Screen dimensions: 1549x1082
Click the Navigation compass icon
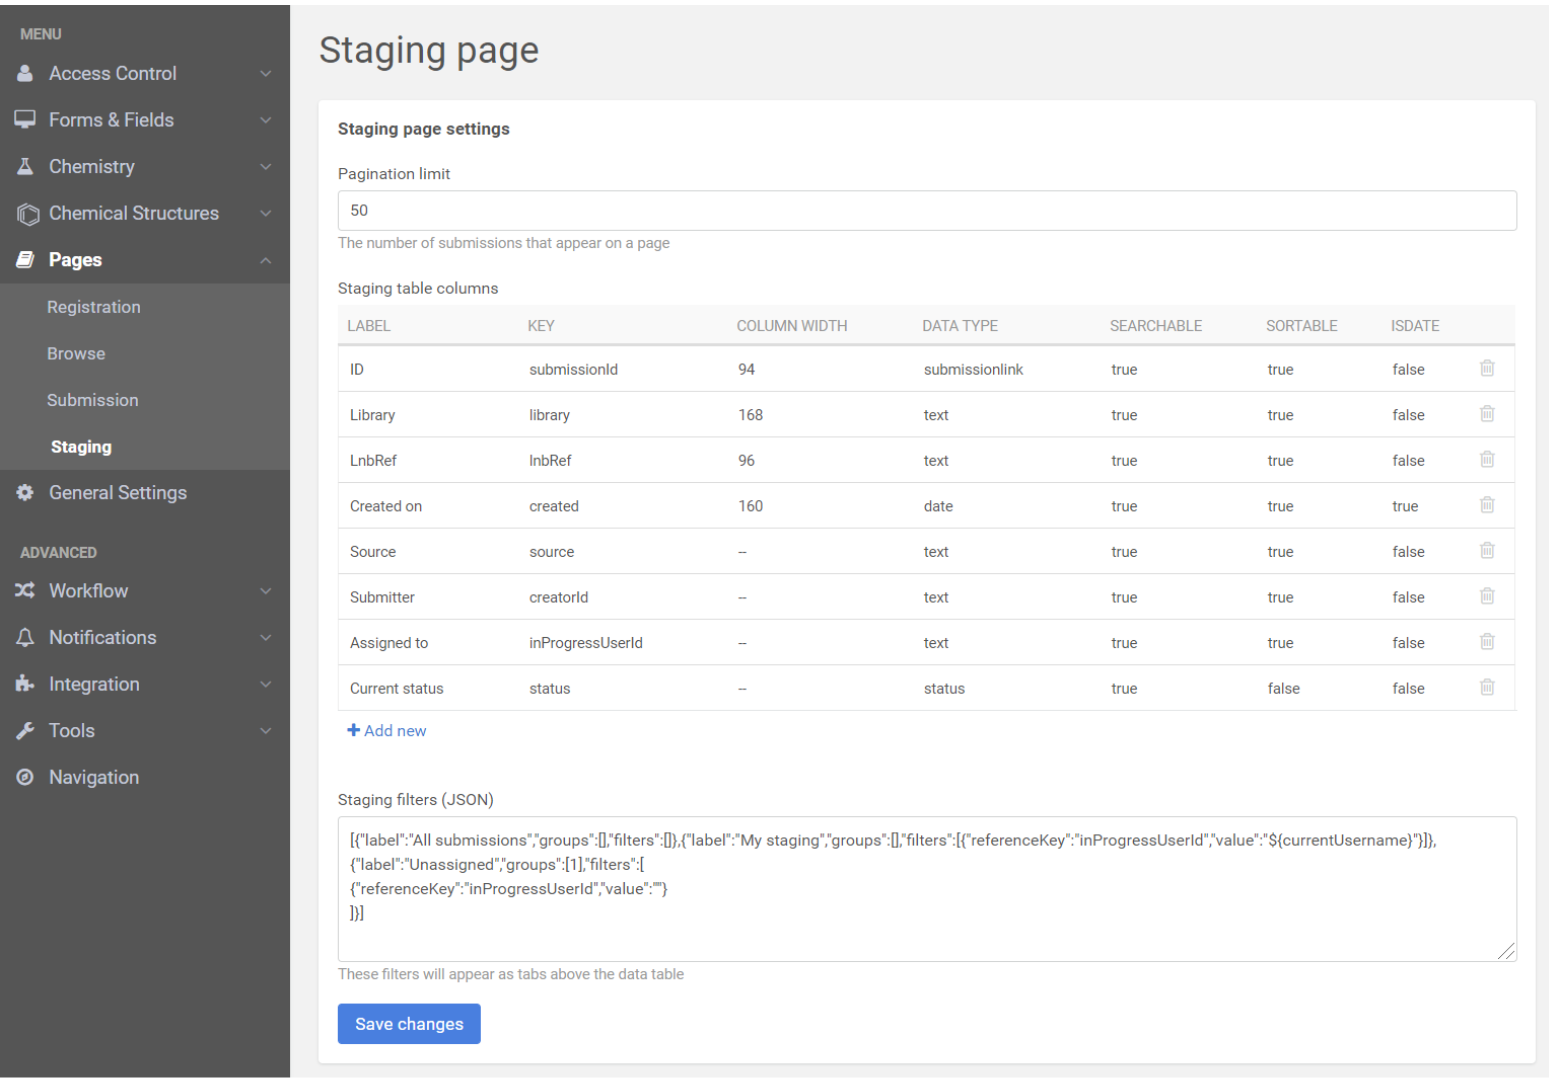tap(26, 777)
